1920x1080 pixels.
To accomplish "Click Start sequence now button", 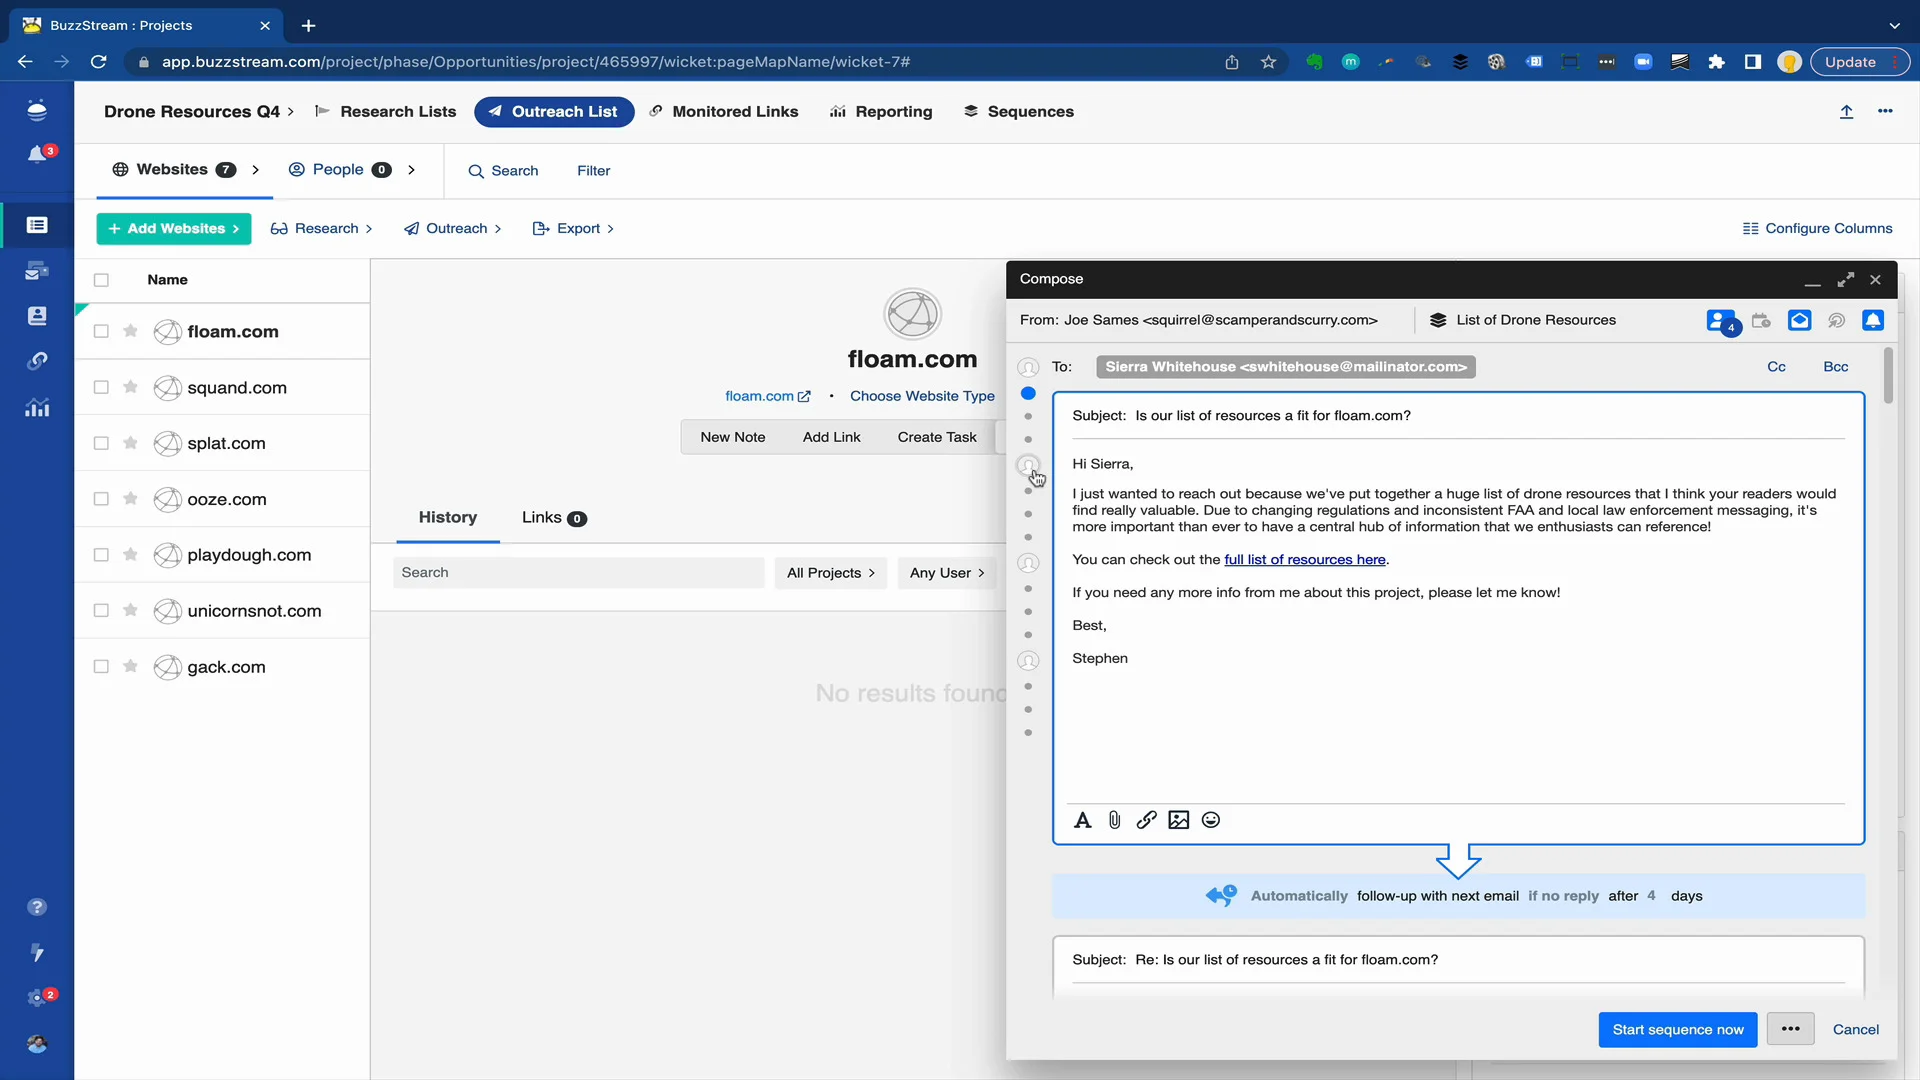I will (1677, 1029).
